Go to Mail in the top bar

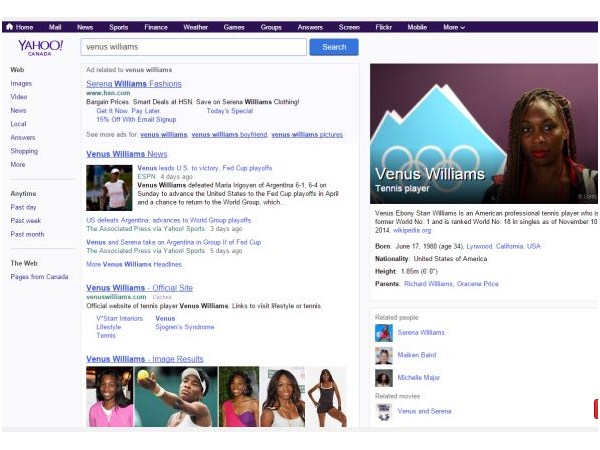pos(55,27)
